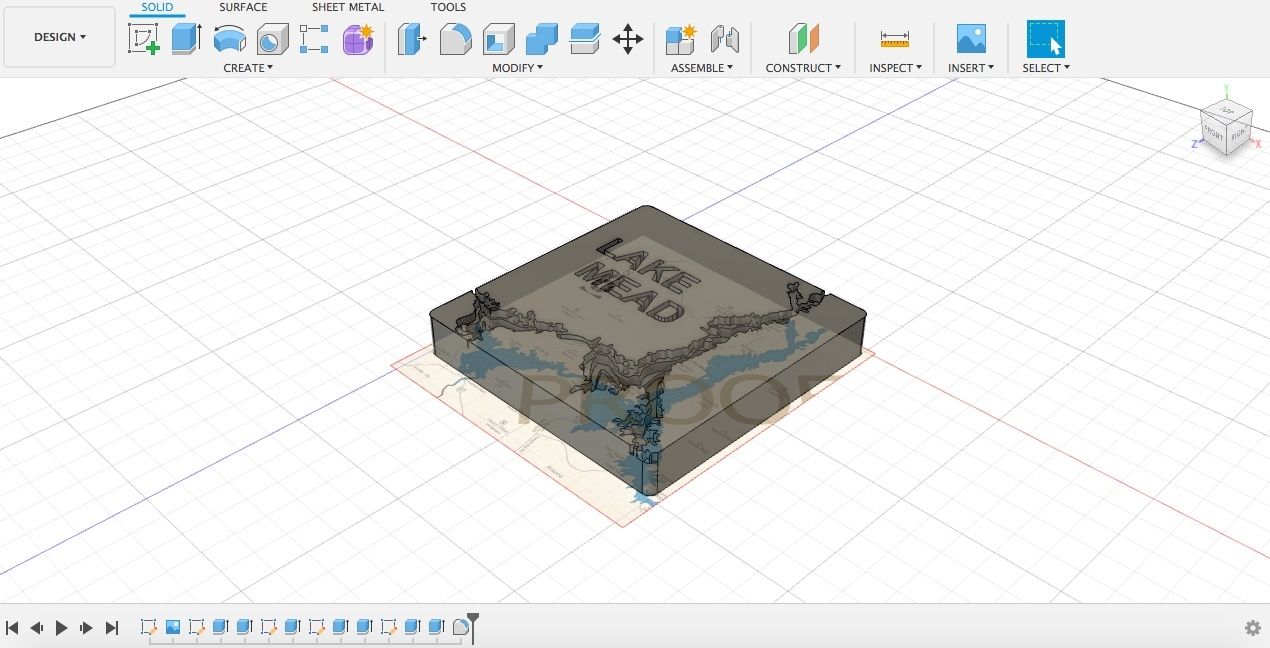Open the DESIGN workspace dropdown
Image resolution: width=1270 pixels, height=648 pixels.
[x=60, y=37]
